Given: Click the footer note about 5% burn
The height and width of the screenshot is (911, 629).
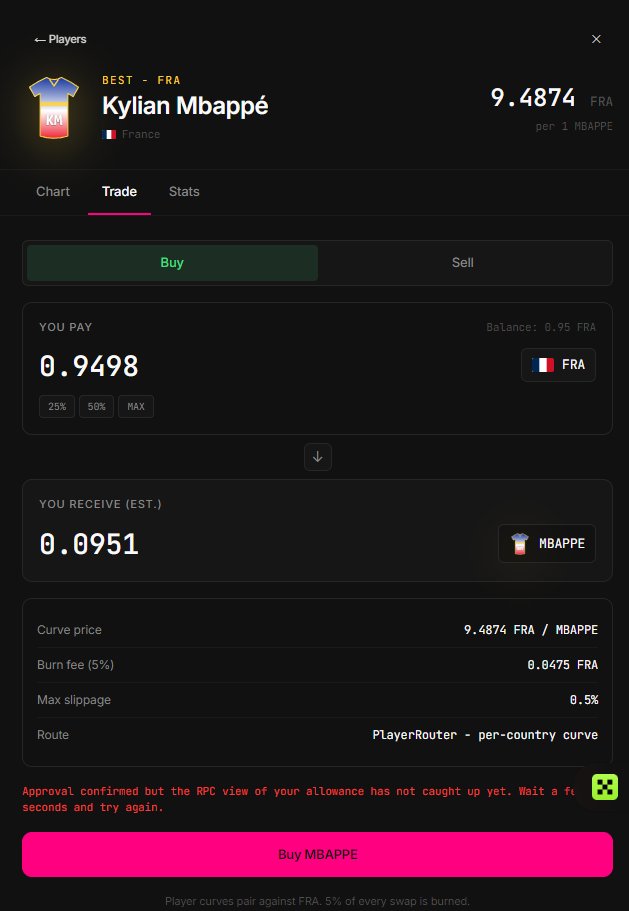Looking at the screenshot, I should (x=317, y=901).
